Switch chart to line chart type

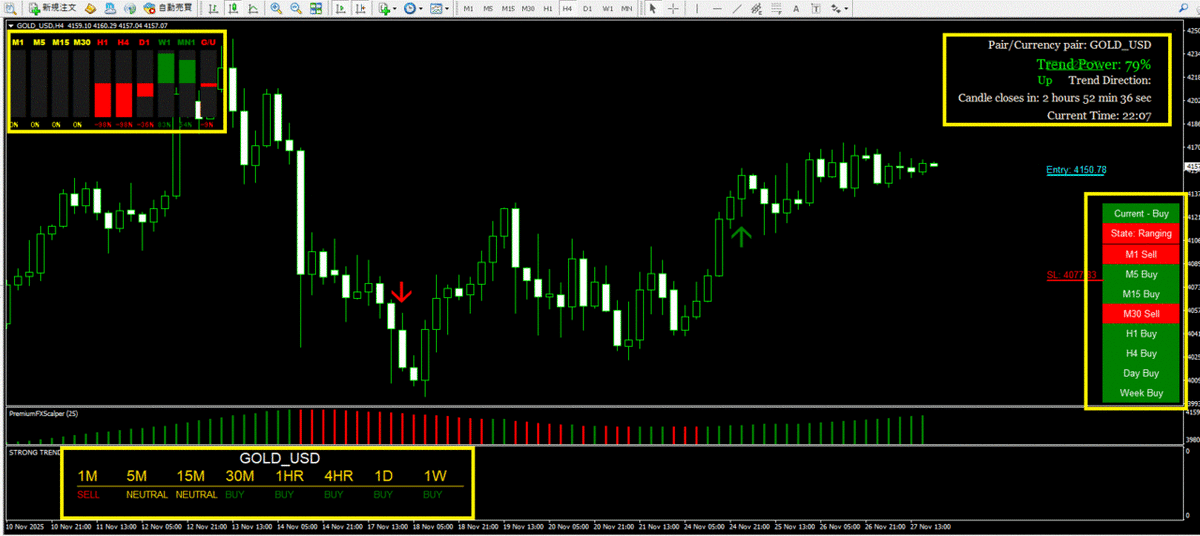coord(253,8)
